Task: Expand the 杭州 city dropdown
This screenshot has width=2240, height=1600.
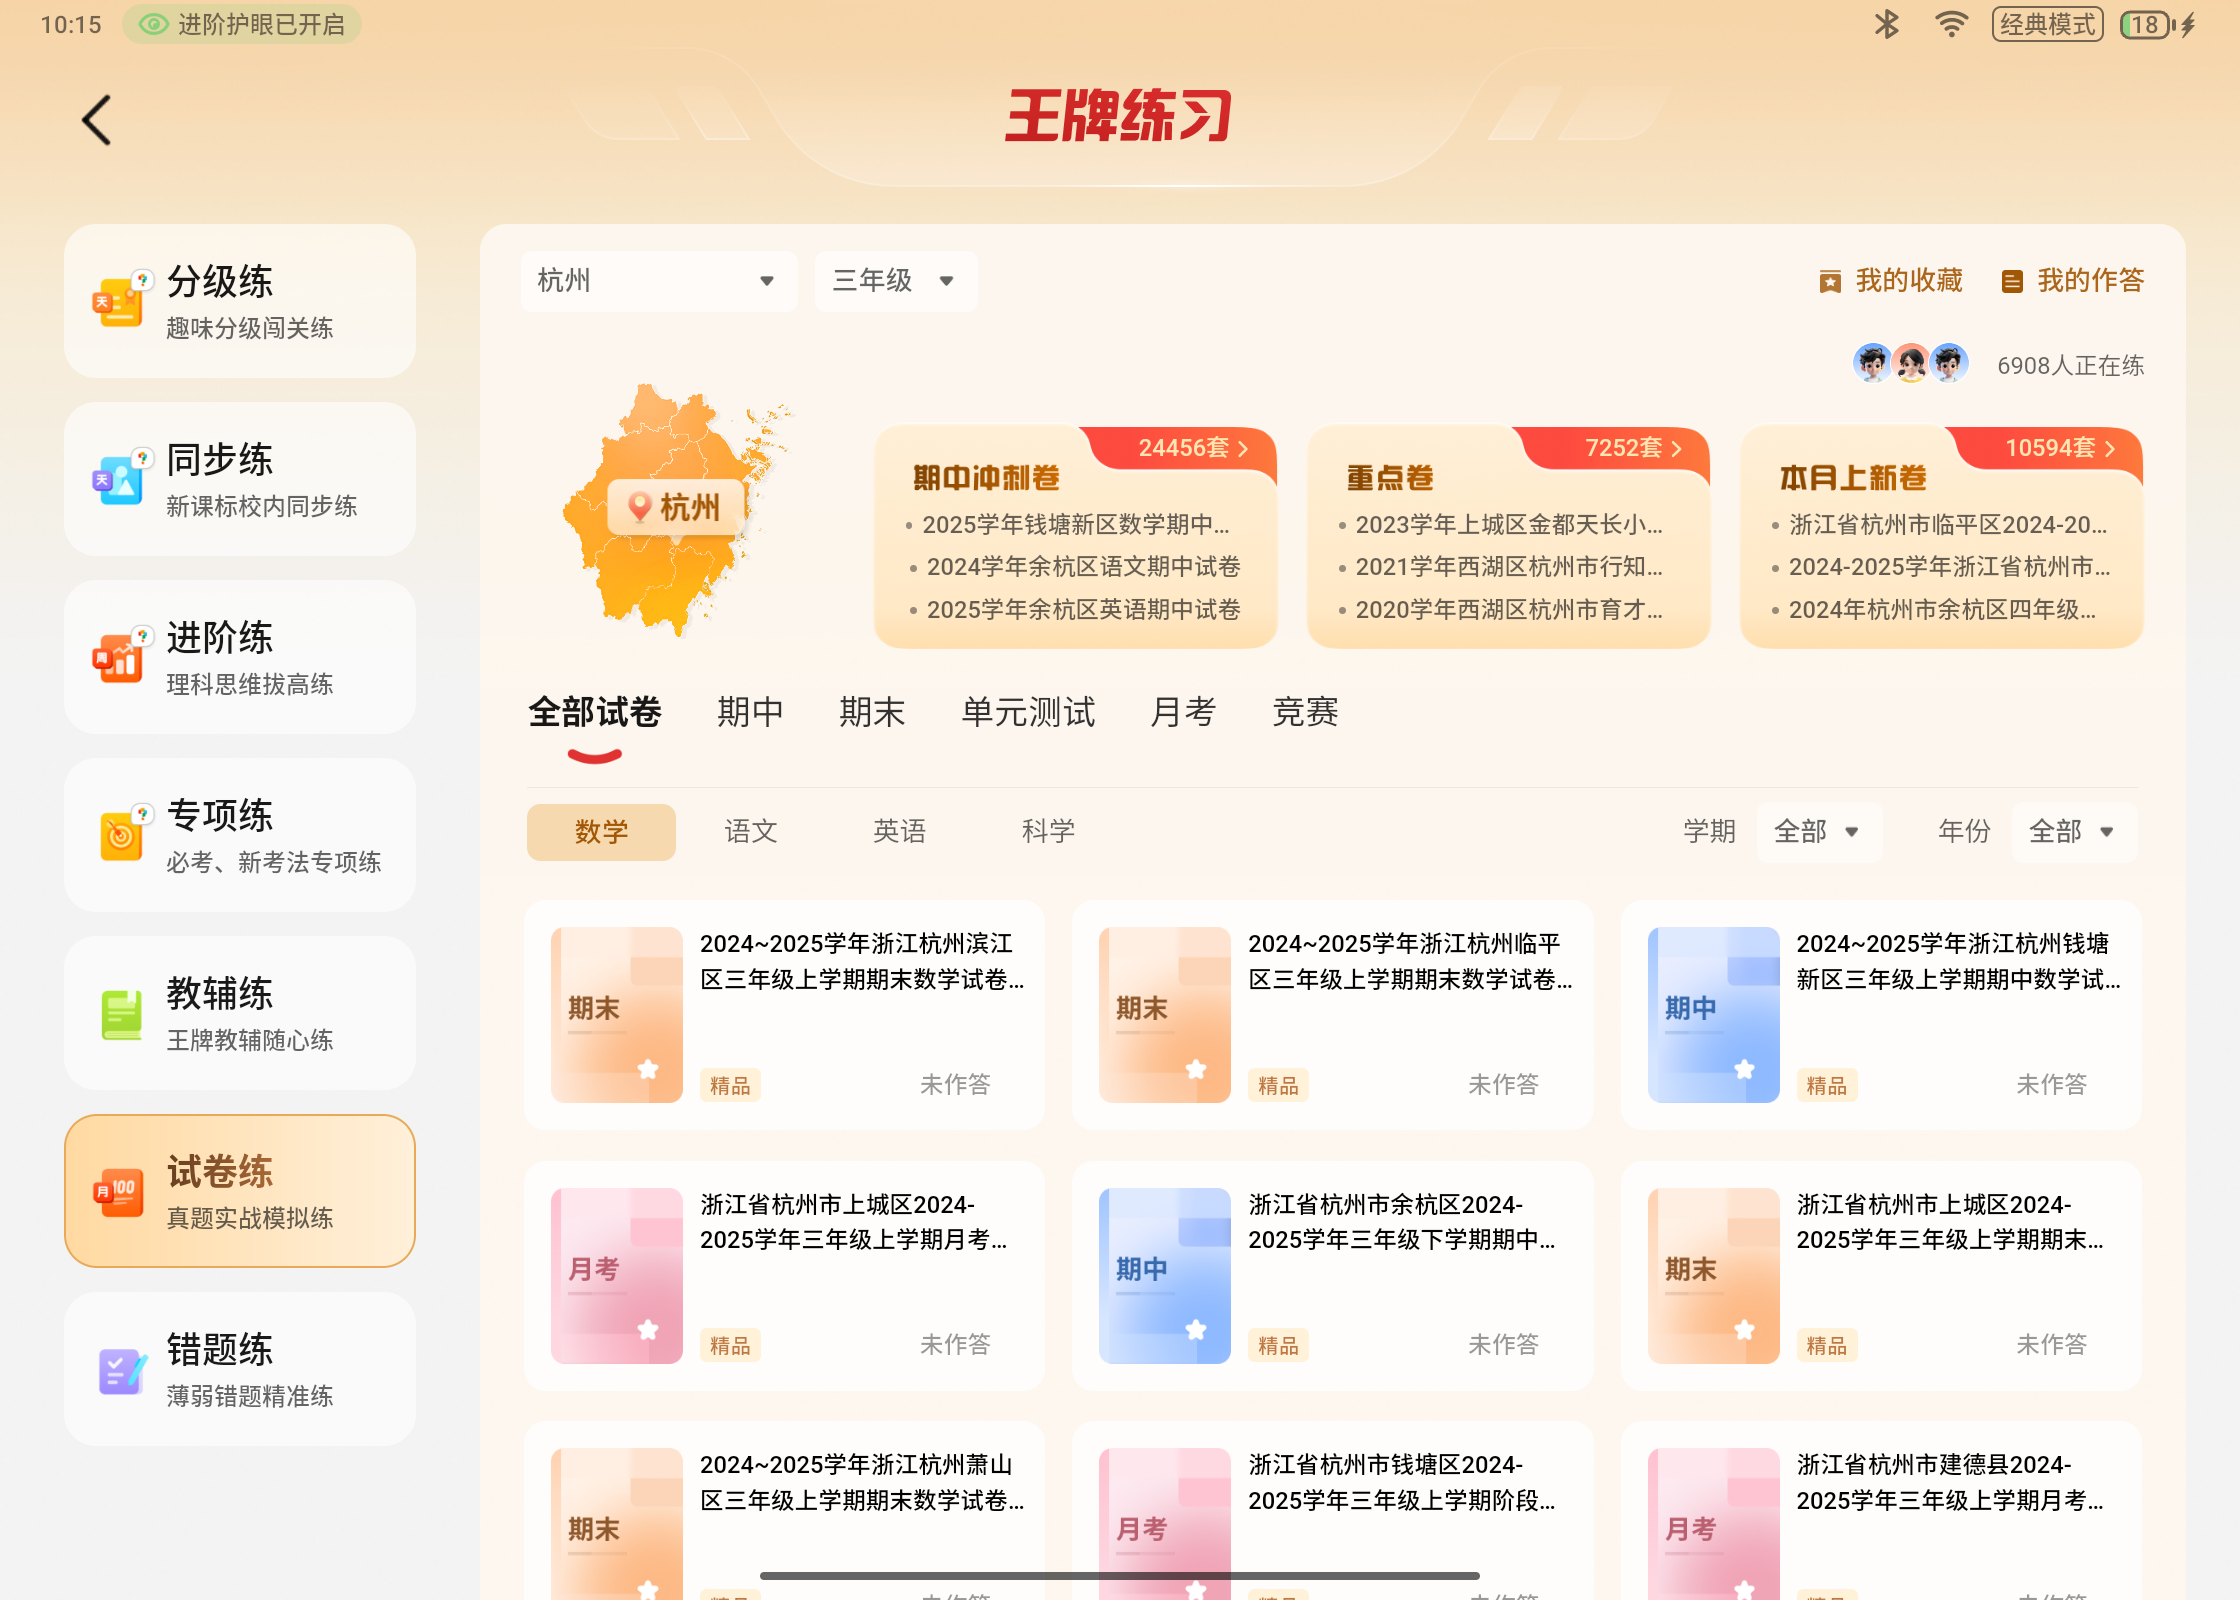Action: 658,281
